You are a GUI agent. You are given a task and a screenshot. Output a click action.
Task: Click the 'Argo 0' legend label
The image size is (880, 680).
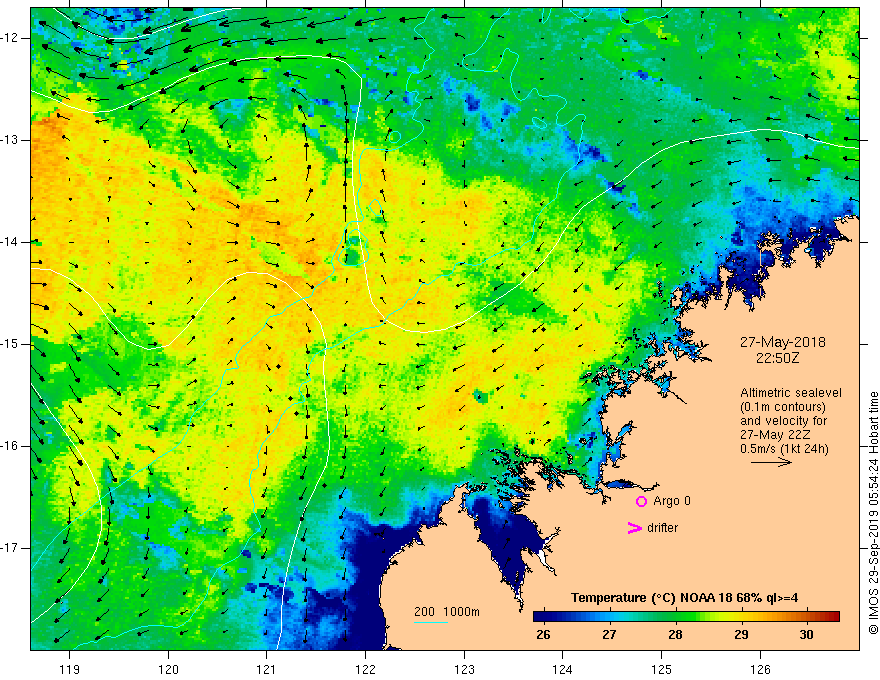(x=672, y=501)
